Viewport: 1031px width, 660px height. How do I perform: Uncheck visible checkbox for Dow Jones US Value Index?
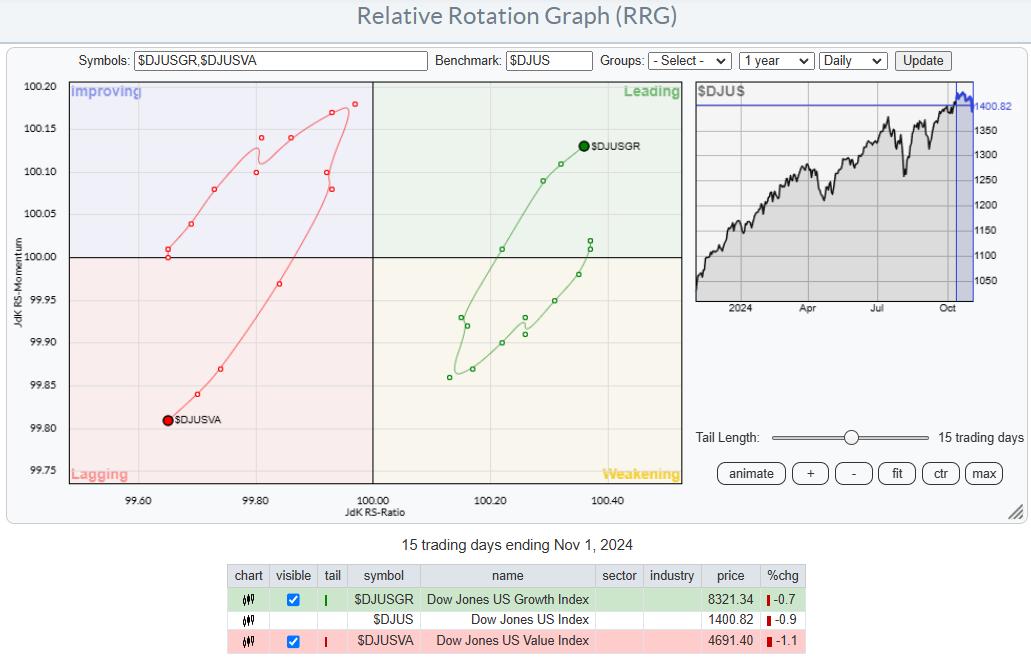pyautogui.click(x=293, y=641)
